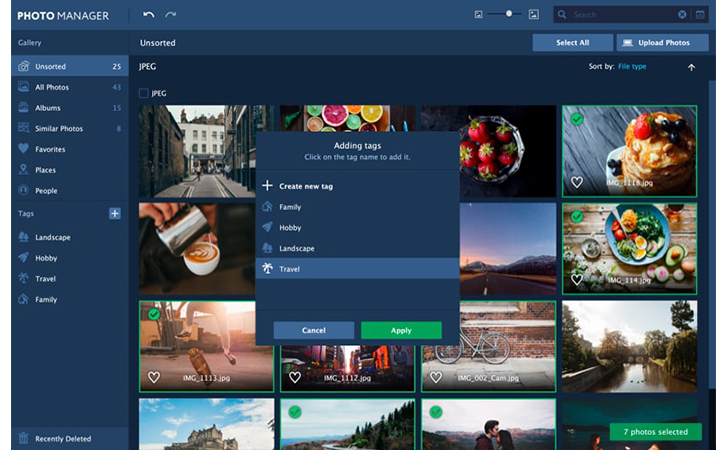Deselect the pancakes photo checkmark
Viewport: 728px width, 450px height.
tap(577, 119)
